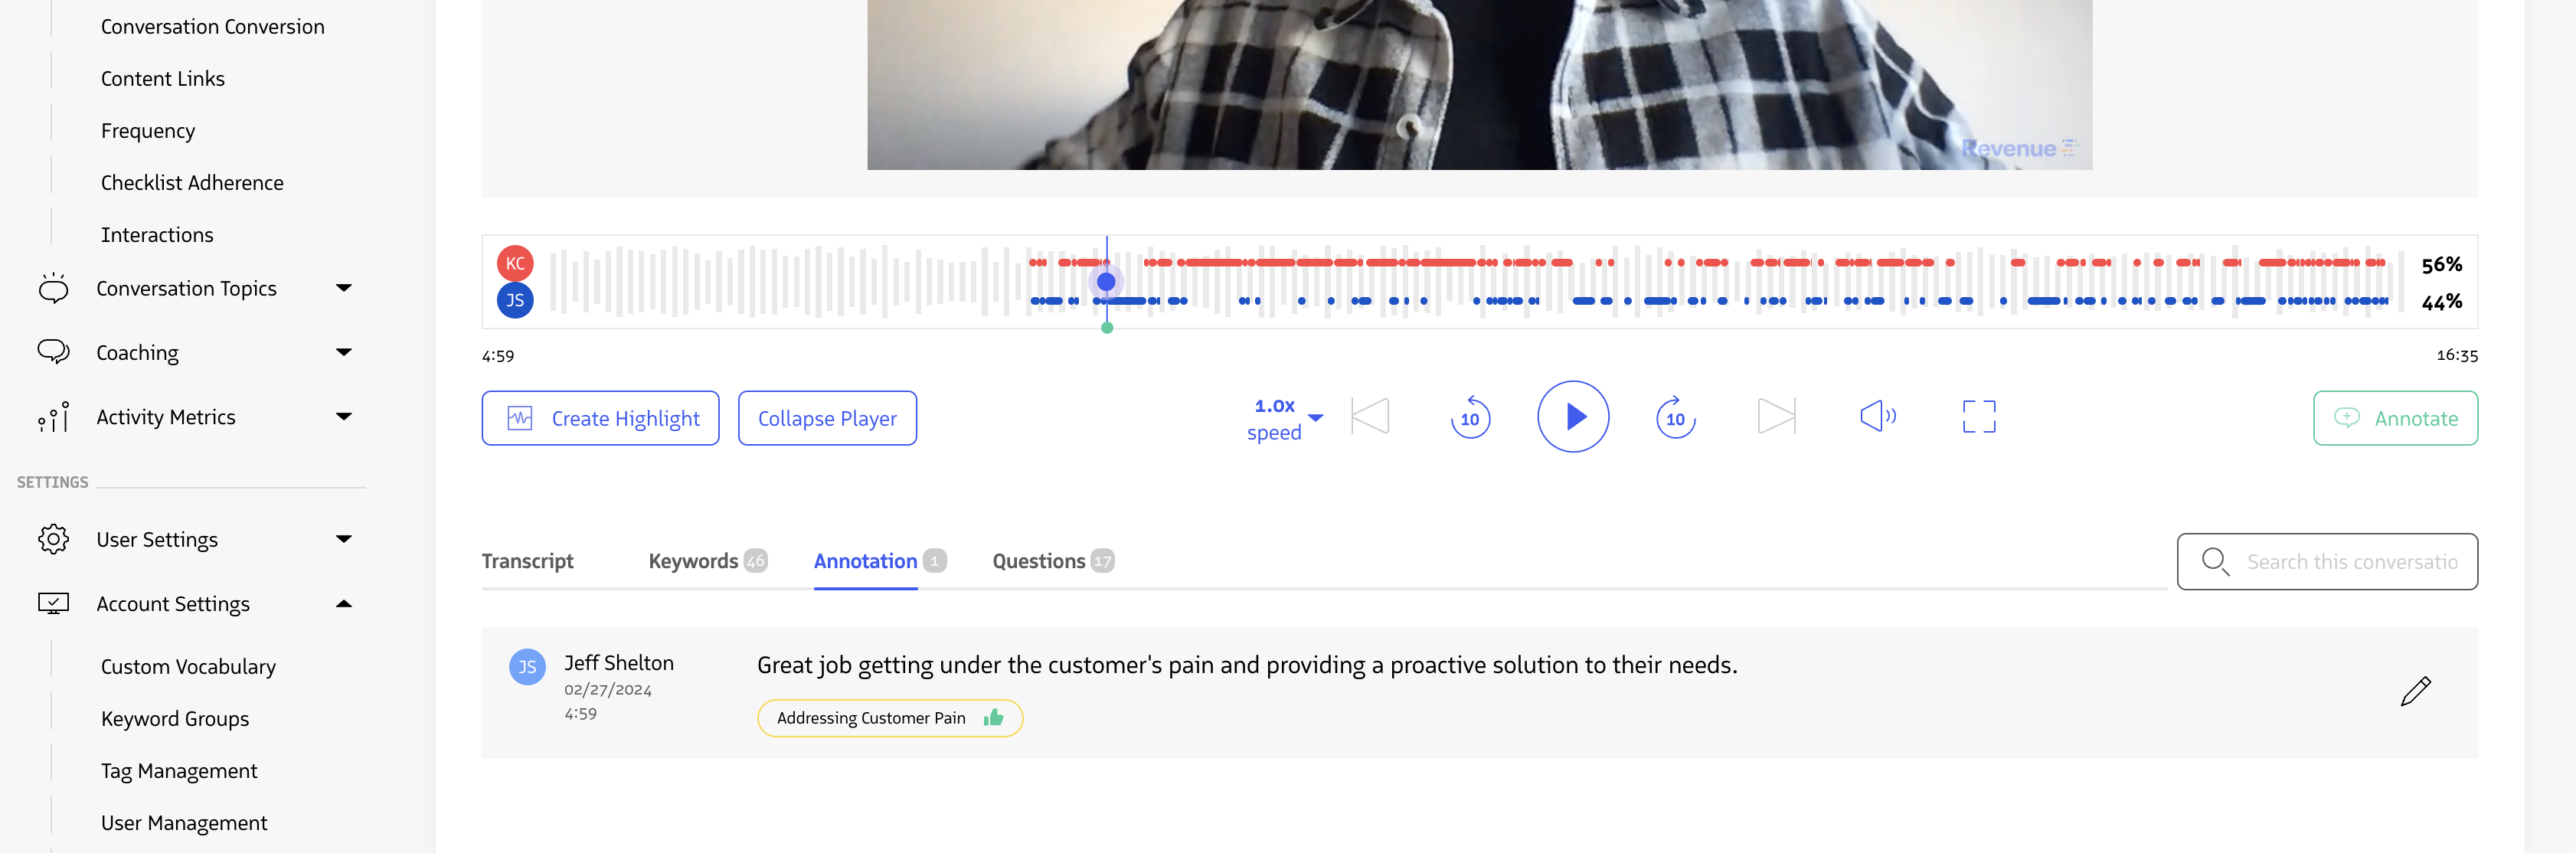This screenshot has width=2576, height=853.
Task: Click the Annotate button
Action: click(x=2395, y=417)
